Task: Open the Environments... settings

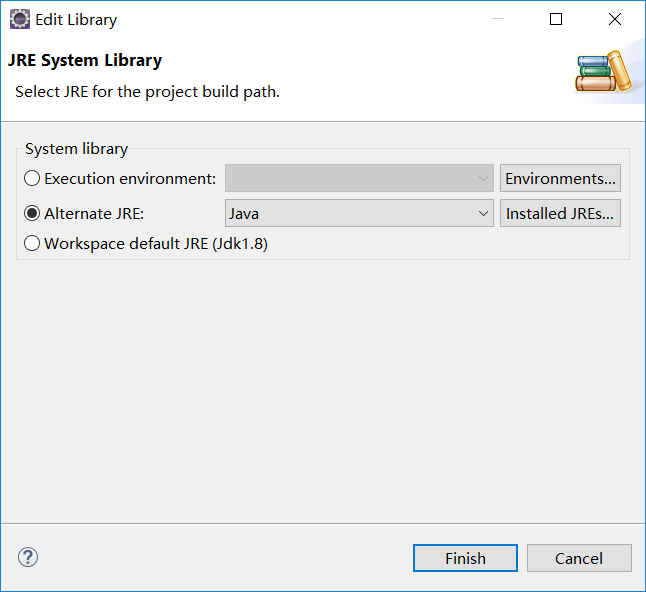Action: (560, 178)
